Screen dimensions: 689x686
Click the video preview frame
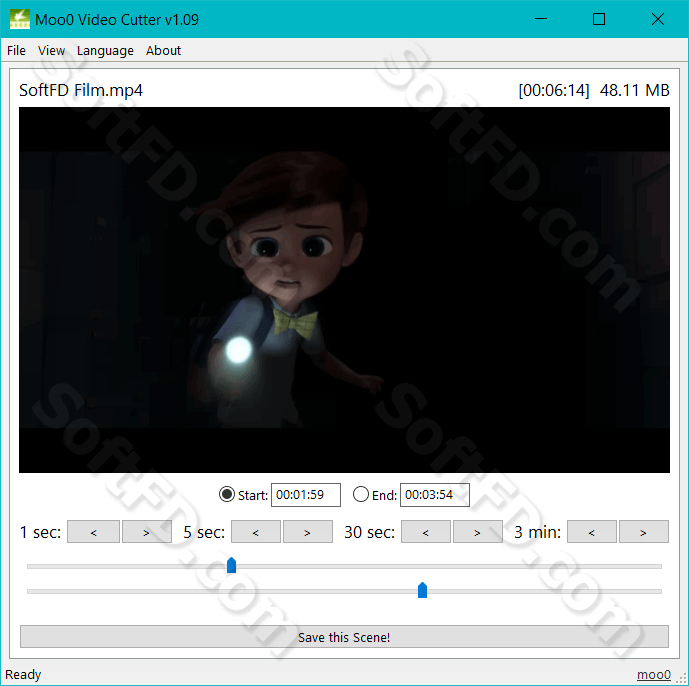click(344, 290)
